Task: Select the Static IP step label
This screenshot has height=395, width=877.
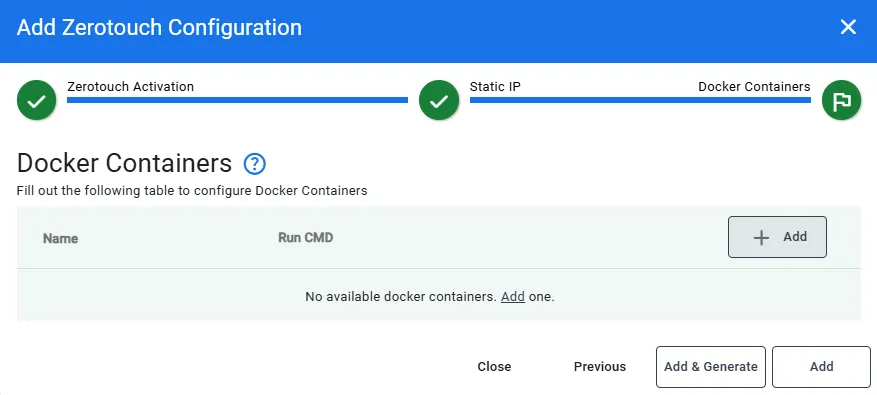Action: [x=495, y=87]
